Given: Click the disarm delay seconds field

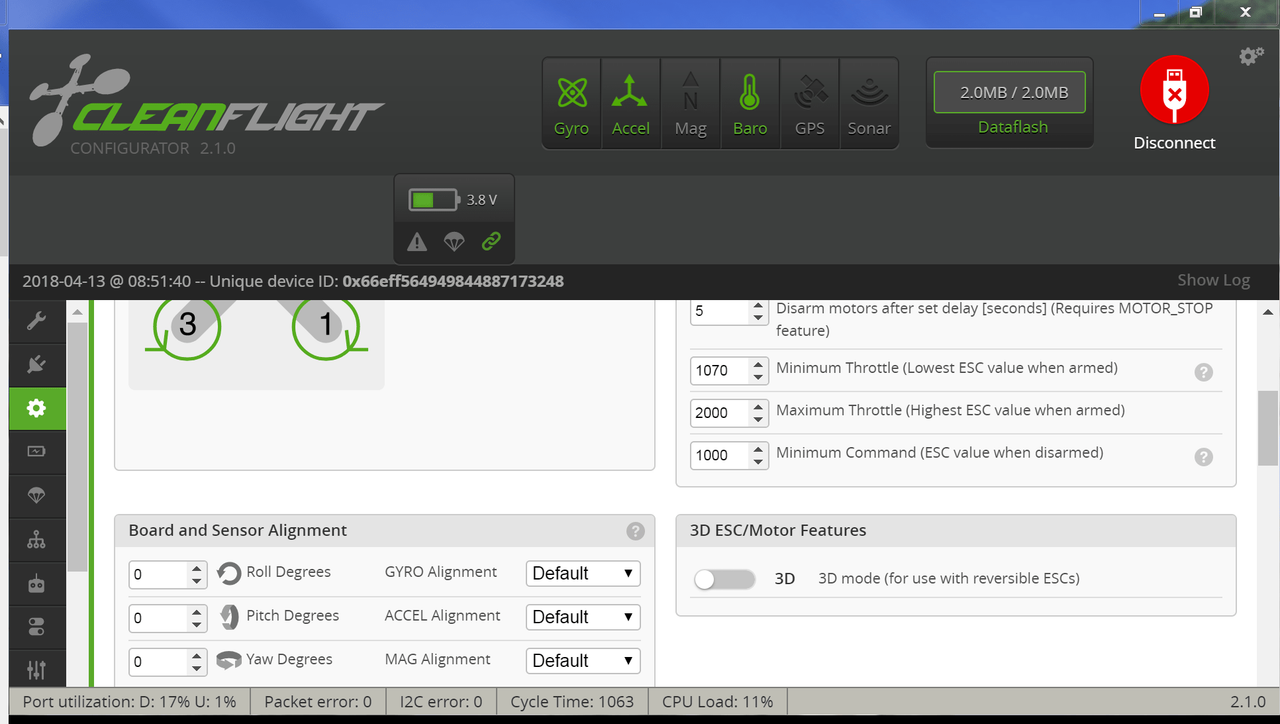Looking at the screenshot, I should point(729,311).
